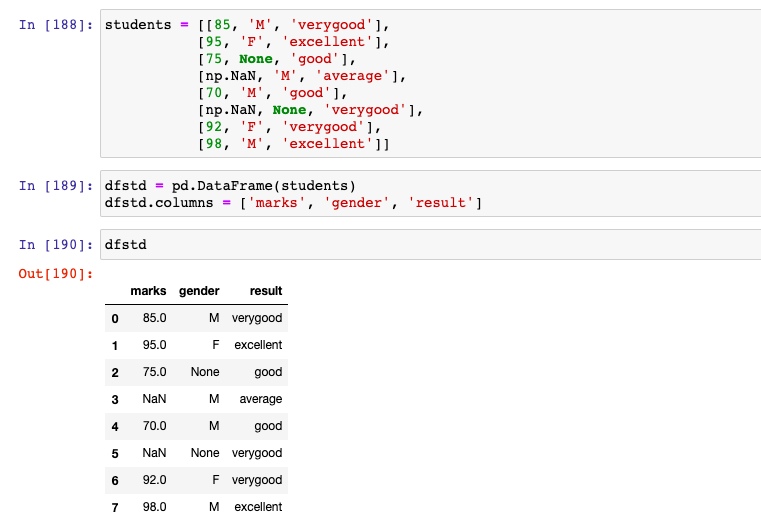The image size is (761, 527).
Task: Select row index 3 in output table
Action: 115,399
